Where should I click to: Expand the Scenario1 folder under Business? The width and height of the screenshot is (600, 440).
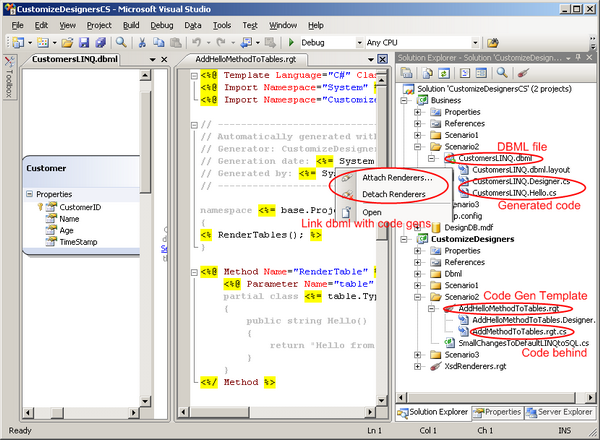pyautogui.click(x=417, y=135)
